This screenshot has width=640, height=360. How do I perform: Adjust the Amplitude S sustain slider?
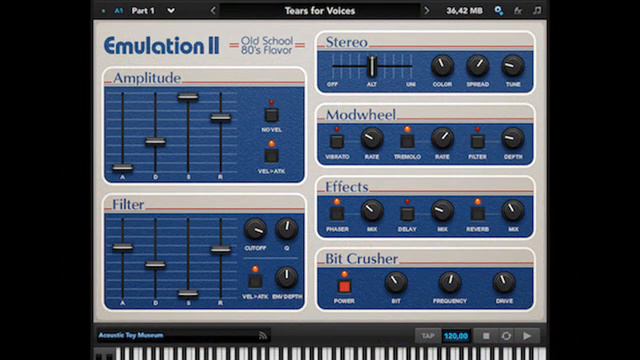click(188, 97)
